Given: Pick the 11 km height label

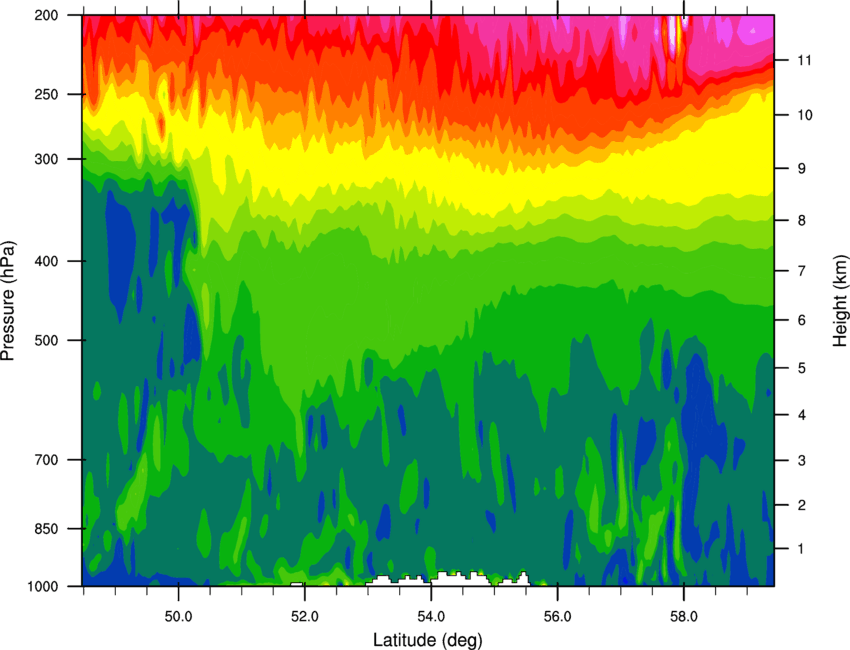Looking at the screenshot, I should point(804,60).
